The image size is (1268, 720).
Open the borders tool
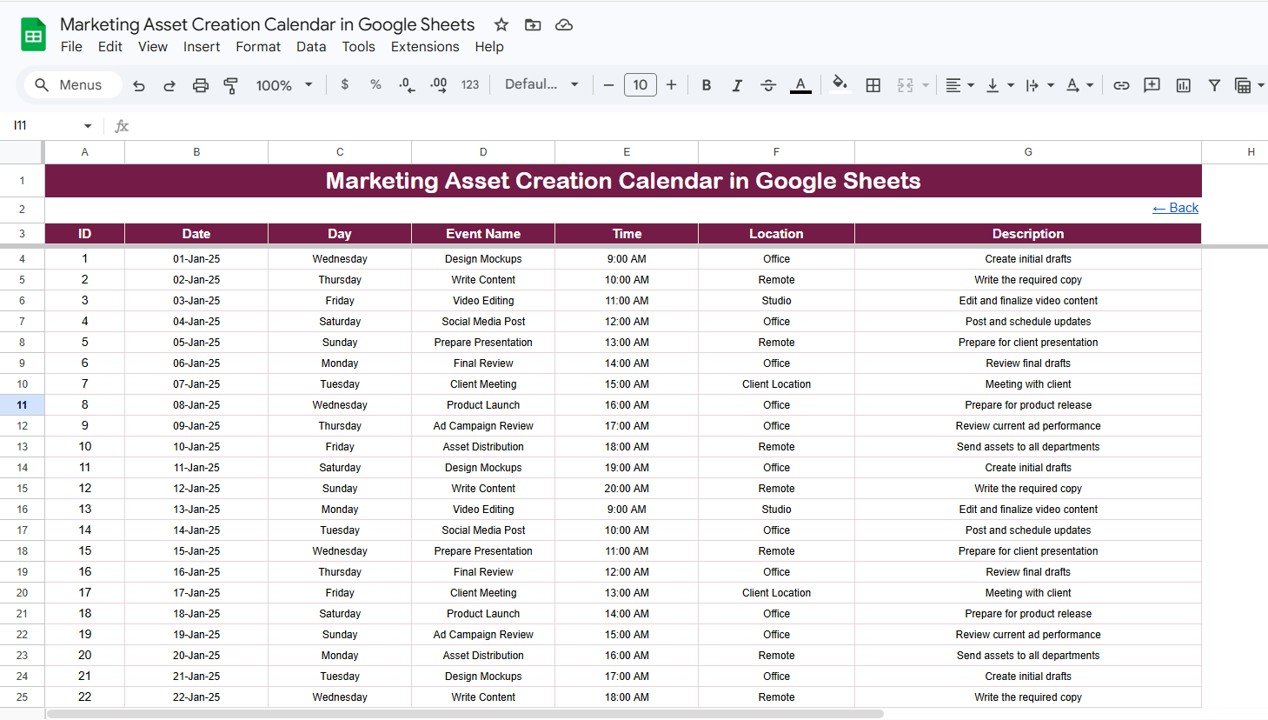pyautogui.click(x=873, y=85)
